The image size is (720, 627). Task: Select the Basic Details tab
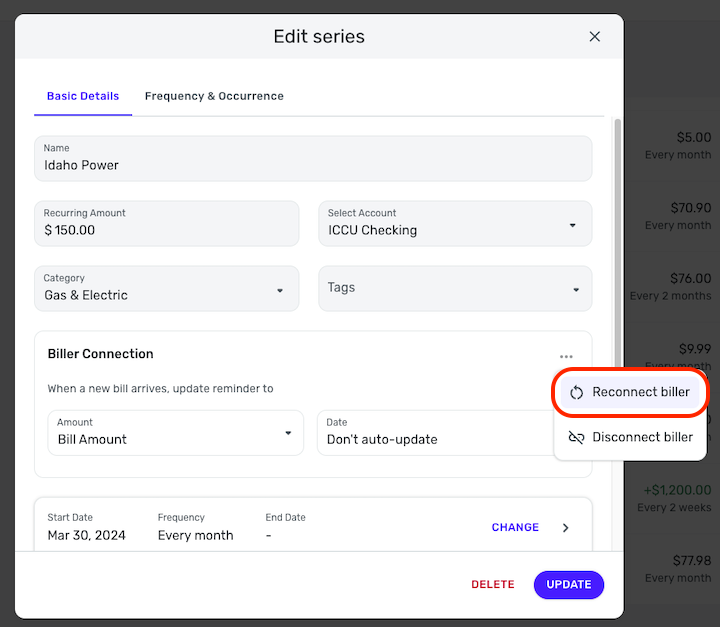point(83,96)
